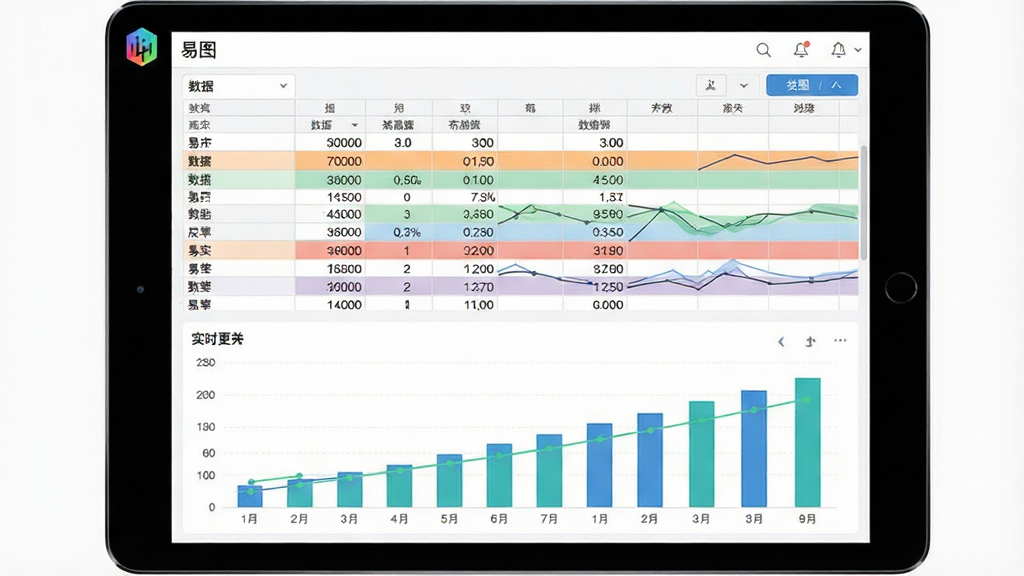Click the small icon button left of the blue button
This screenshot has height=576, width=1024.
click(711, 85)
